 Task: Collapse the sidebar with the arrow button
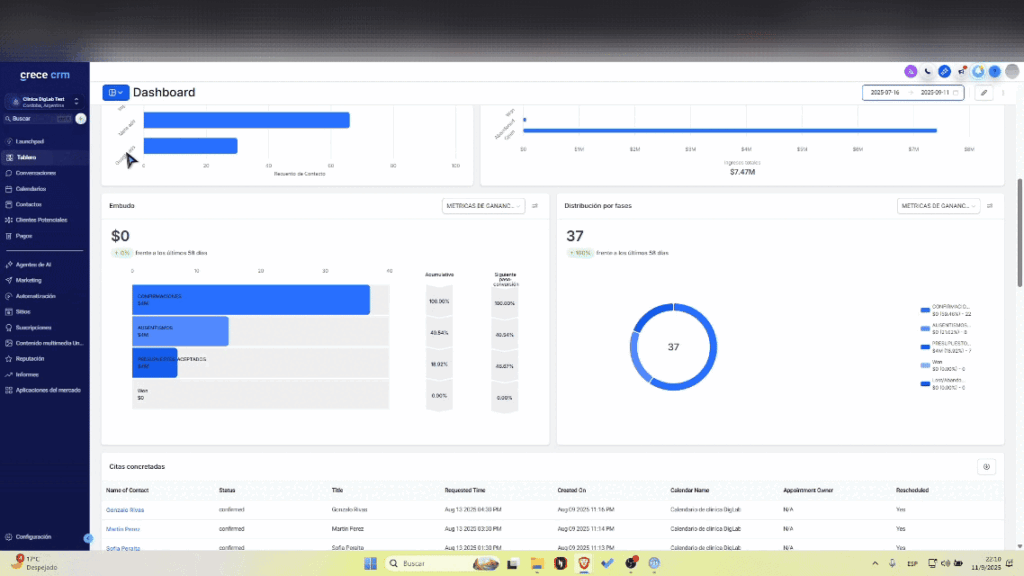coord(88,539)
